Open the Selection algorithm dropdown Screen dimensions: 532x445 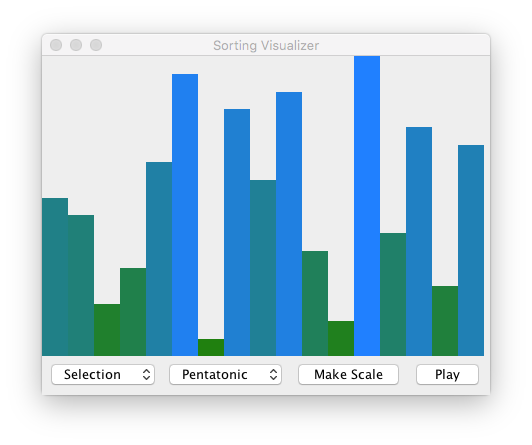(x=103, y=374)
